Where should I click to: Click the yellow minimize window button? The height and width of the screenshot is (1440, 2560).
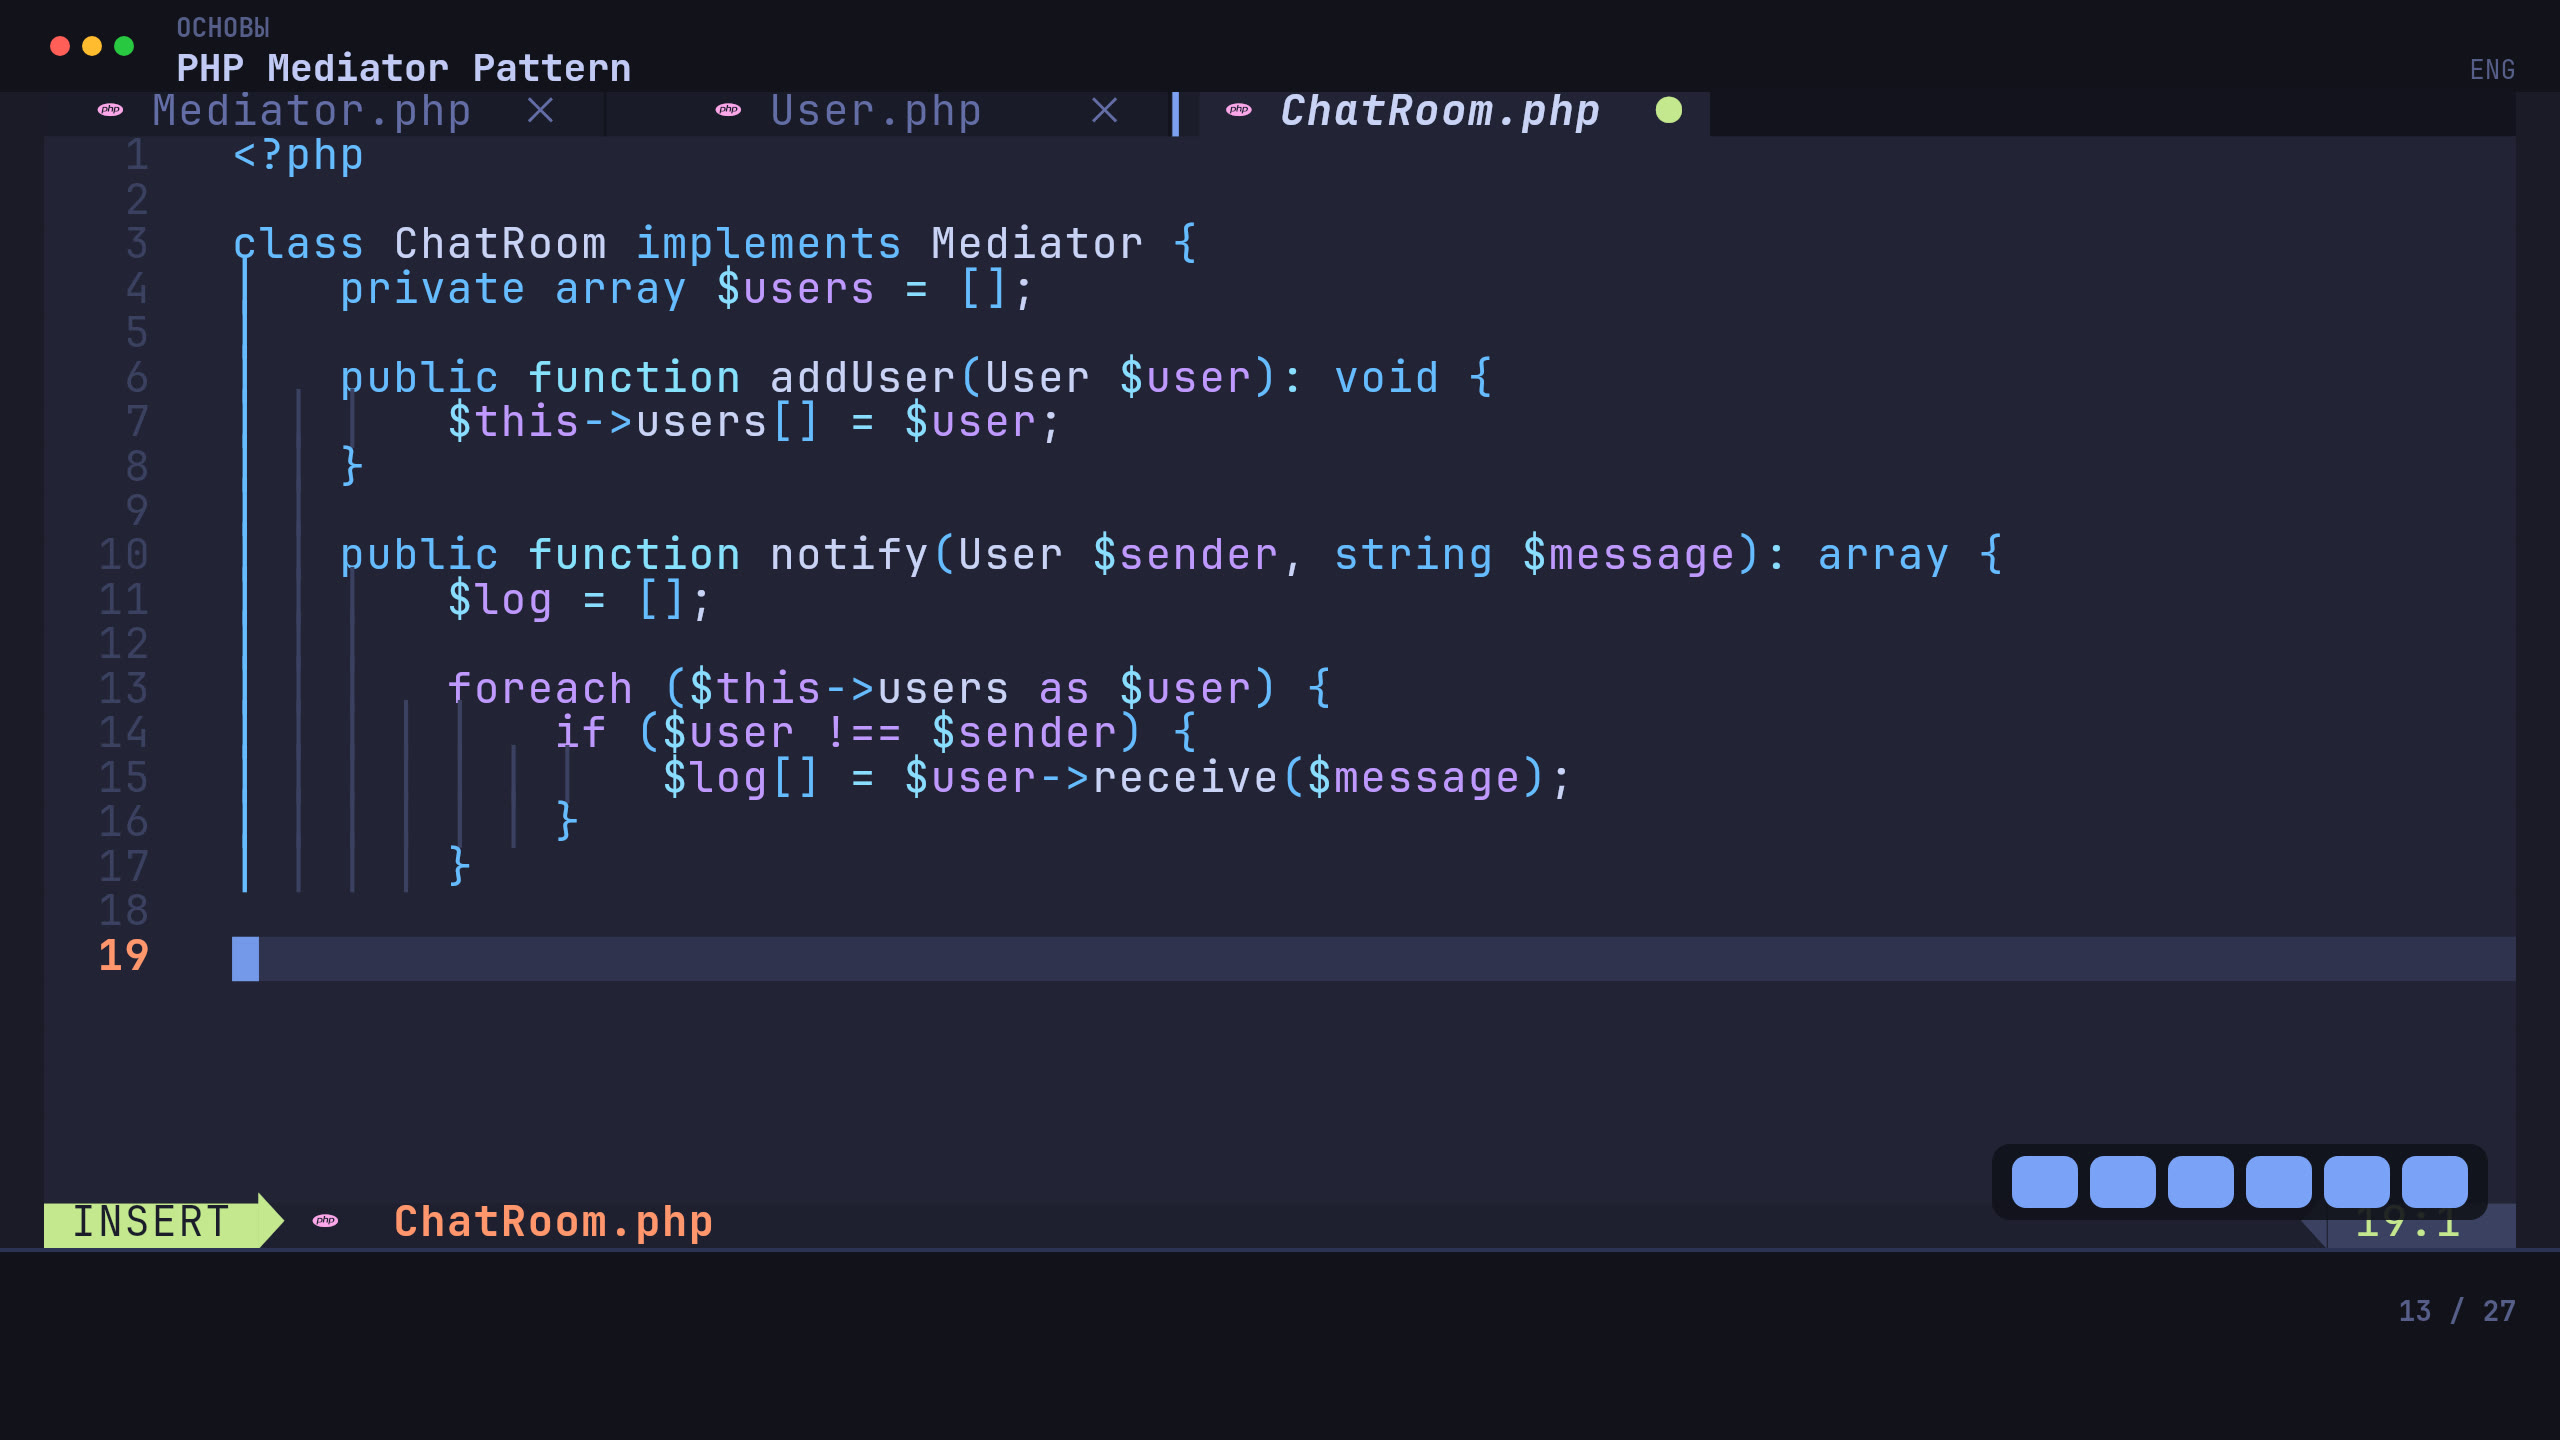tap(92, 46)
